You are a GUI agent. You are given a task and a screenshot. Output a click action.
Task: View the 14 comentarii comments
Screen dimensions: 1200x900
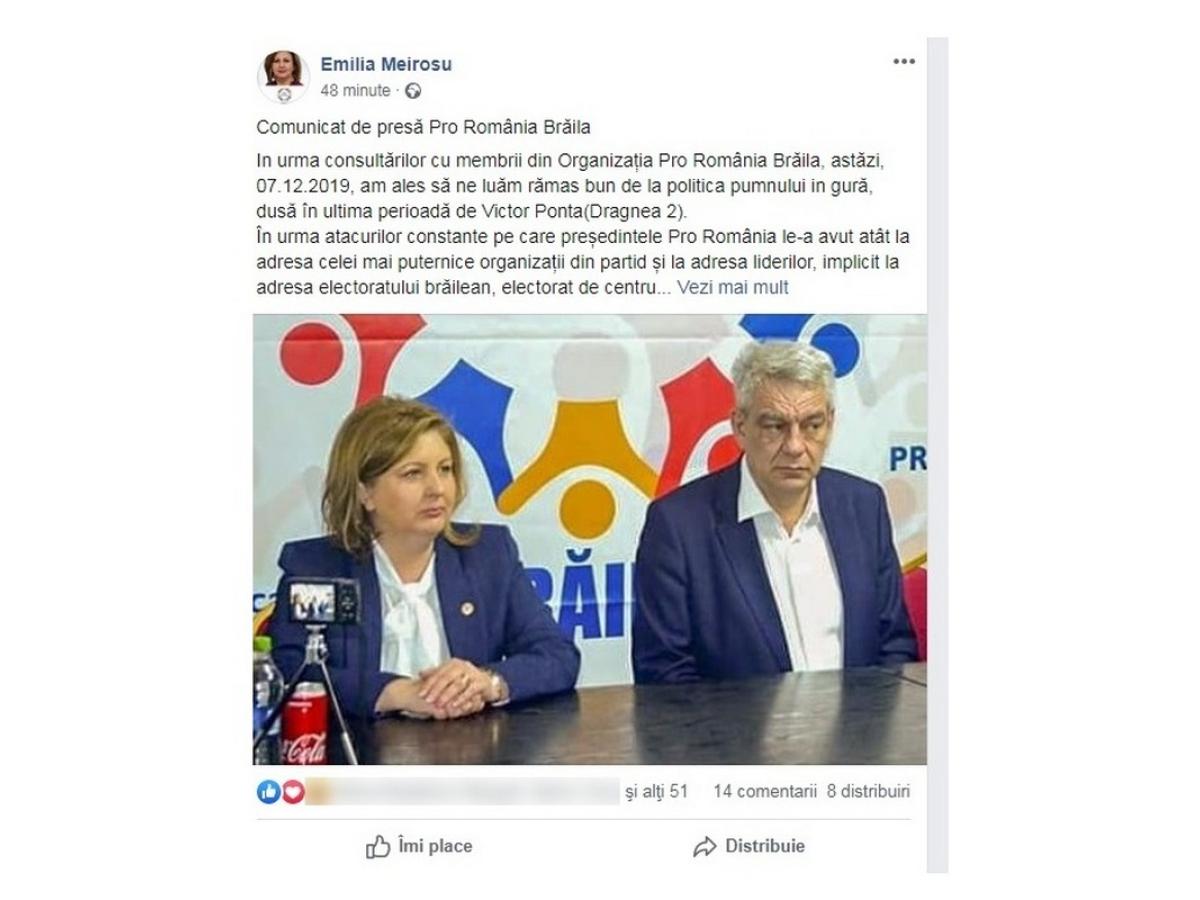coord(765,792)
